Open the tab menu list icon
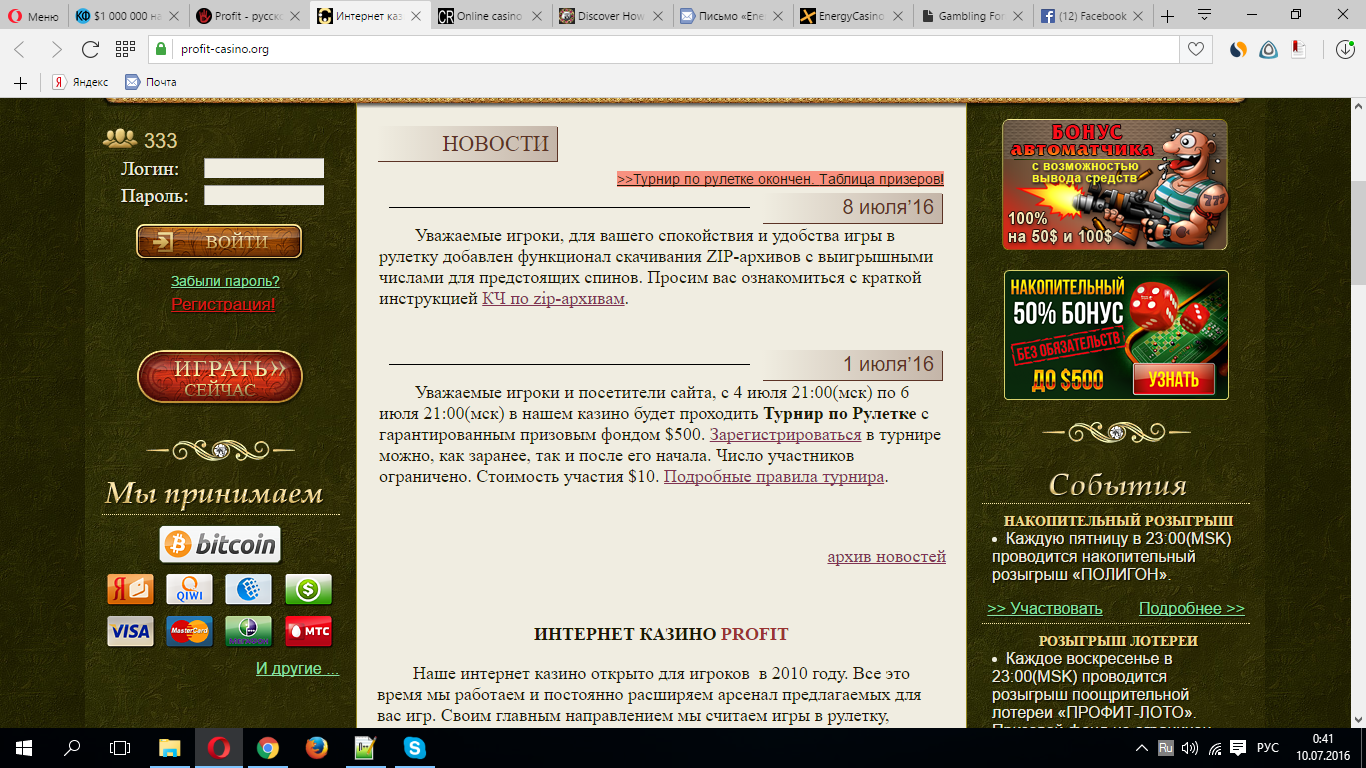1366x768 pixels. click(x=1204, y=15)
